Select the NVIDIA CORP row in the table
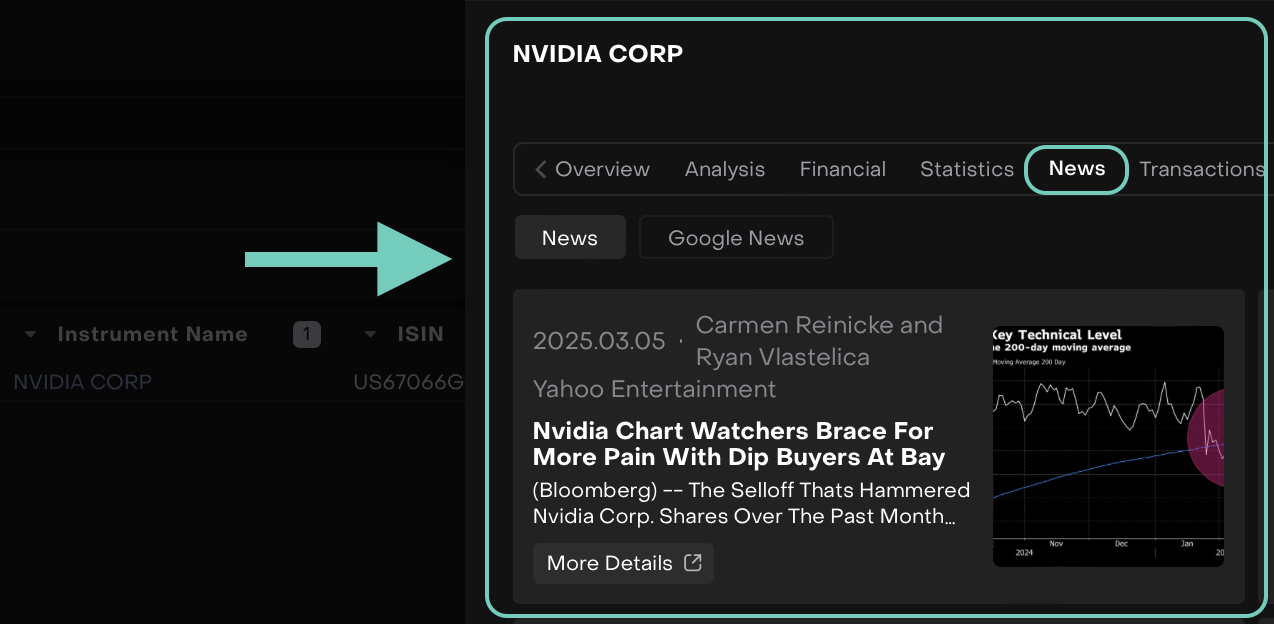 coord(82,382)
